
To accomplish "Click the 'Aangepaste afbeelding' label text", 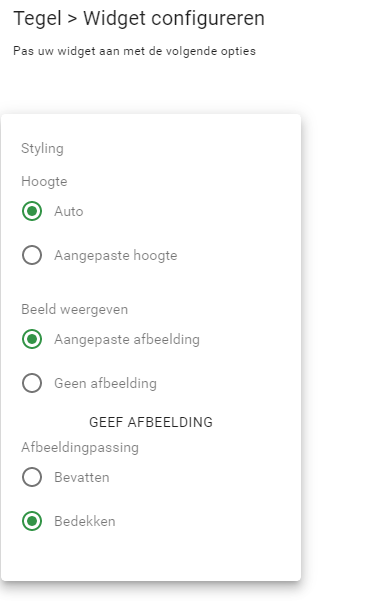I will pyautogui.click(x=127, y=340).
